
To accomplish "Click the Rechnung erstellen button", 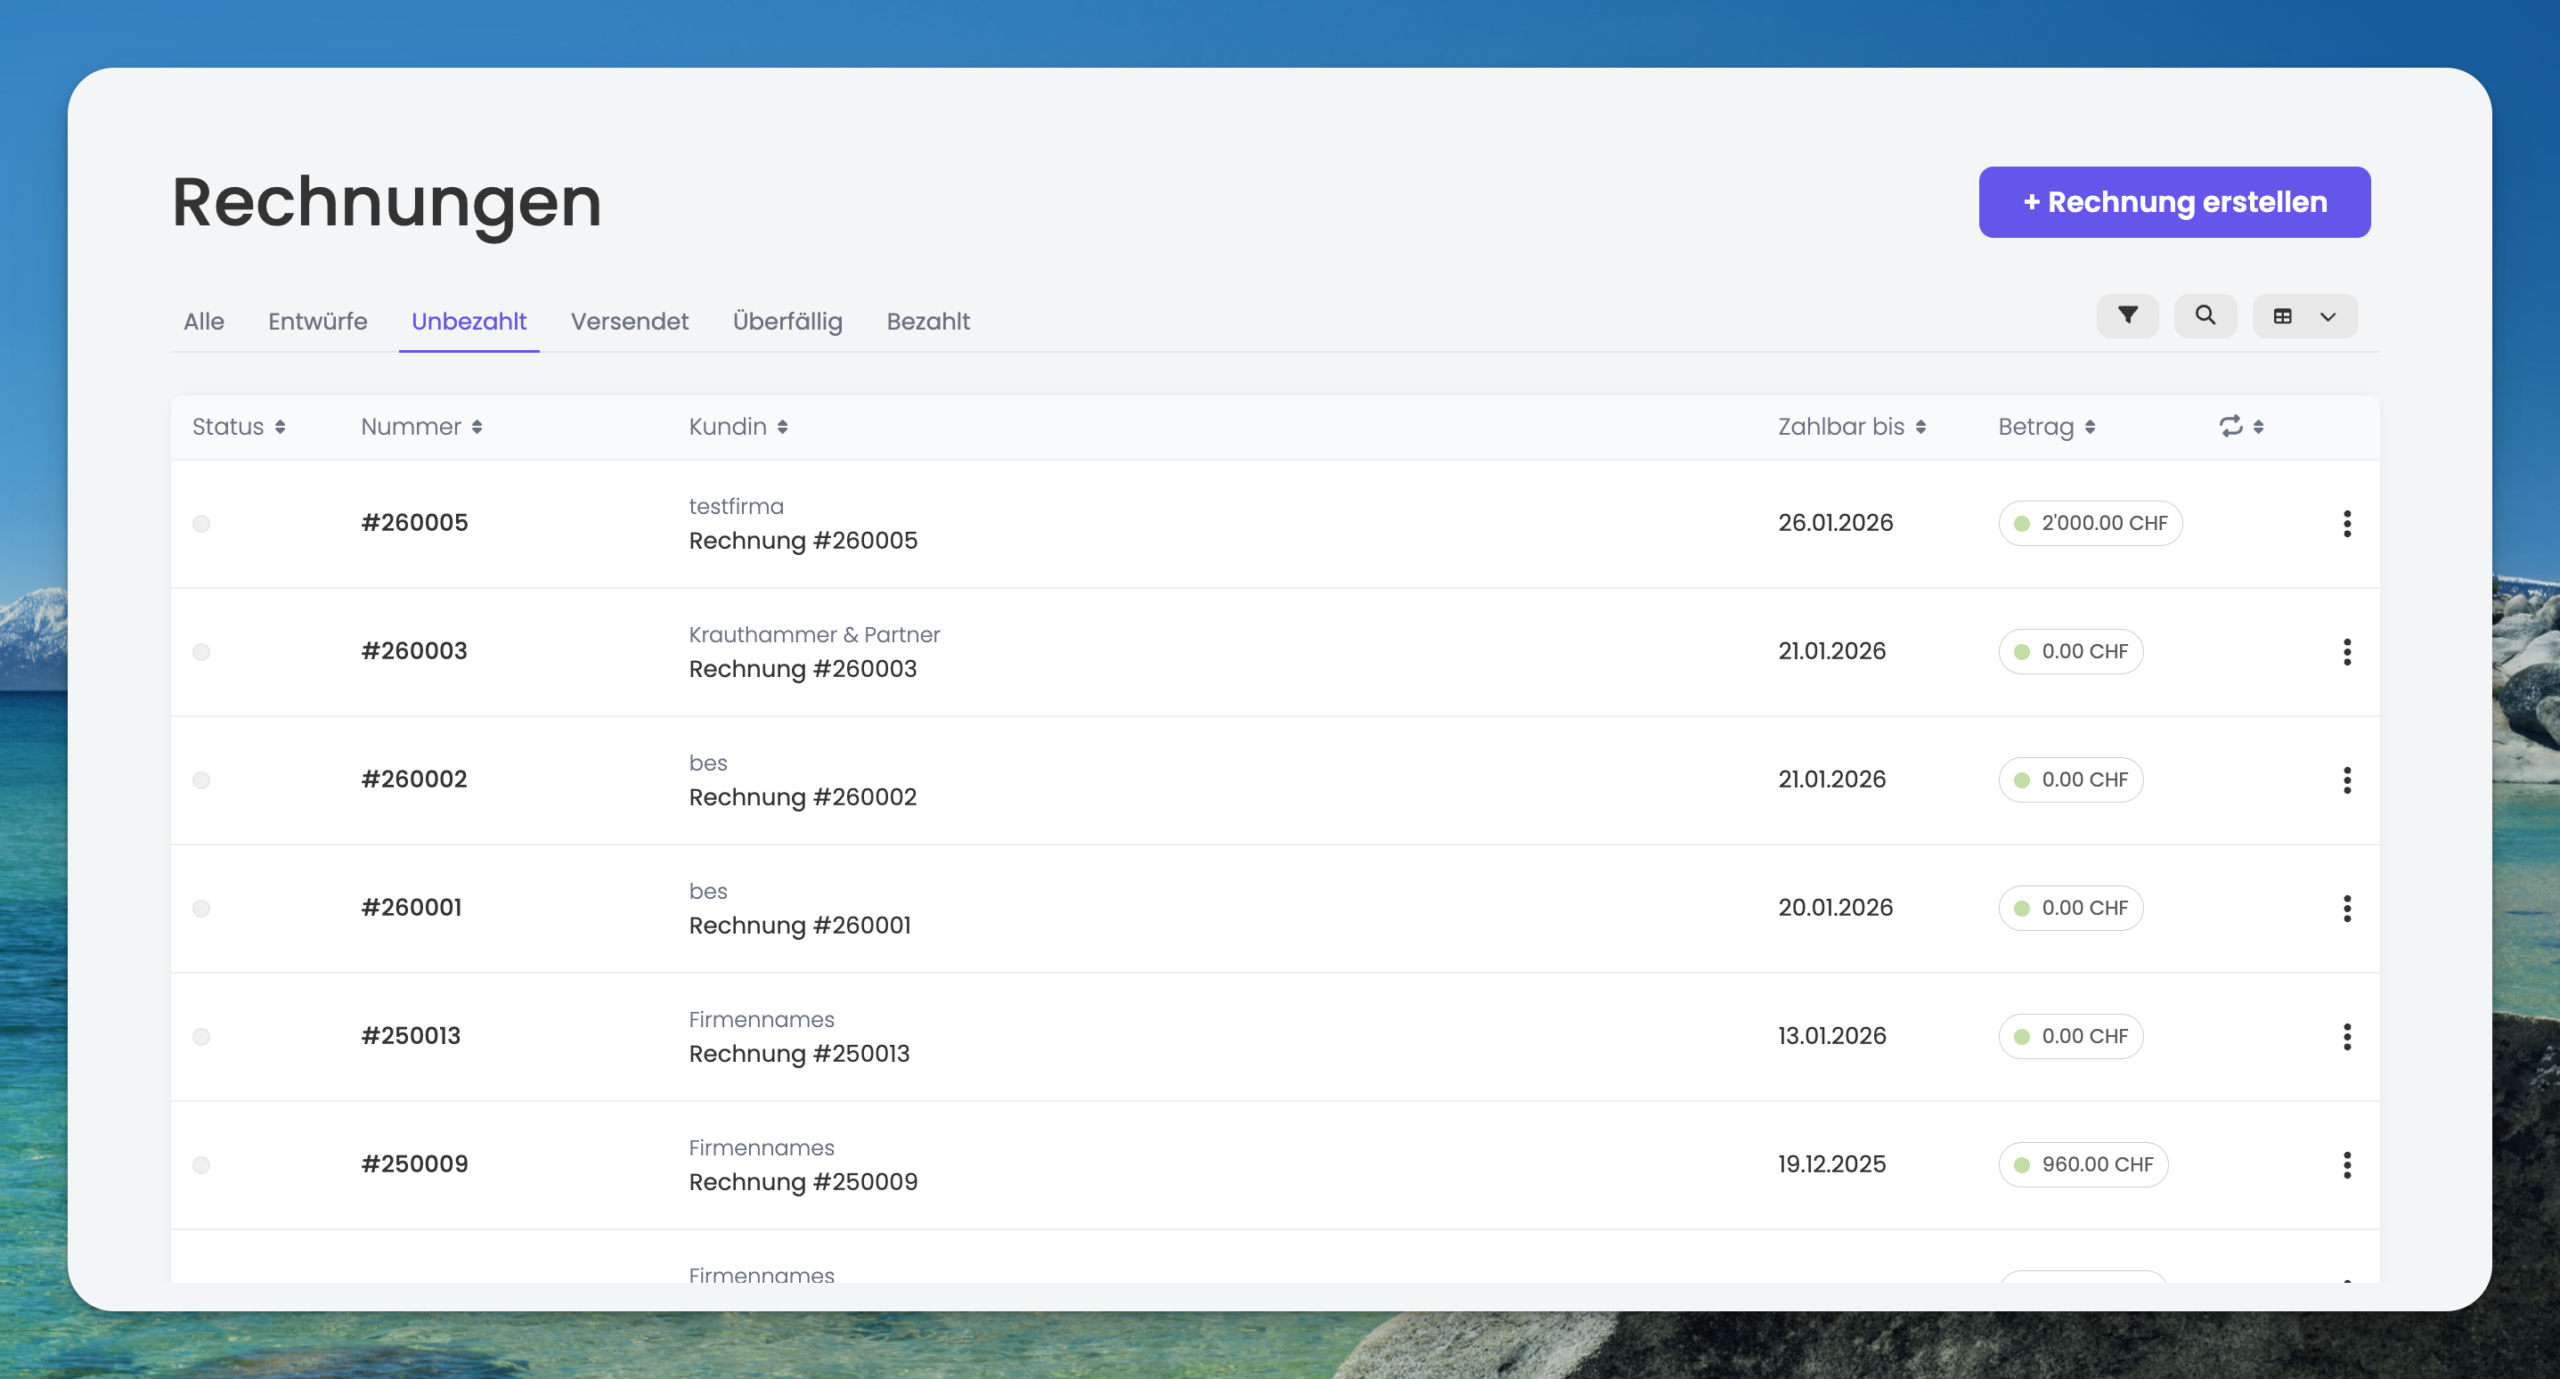I will pos(2174,202).
